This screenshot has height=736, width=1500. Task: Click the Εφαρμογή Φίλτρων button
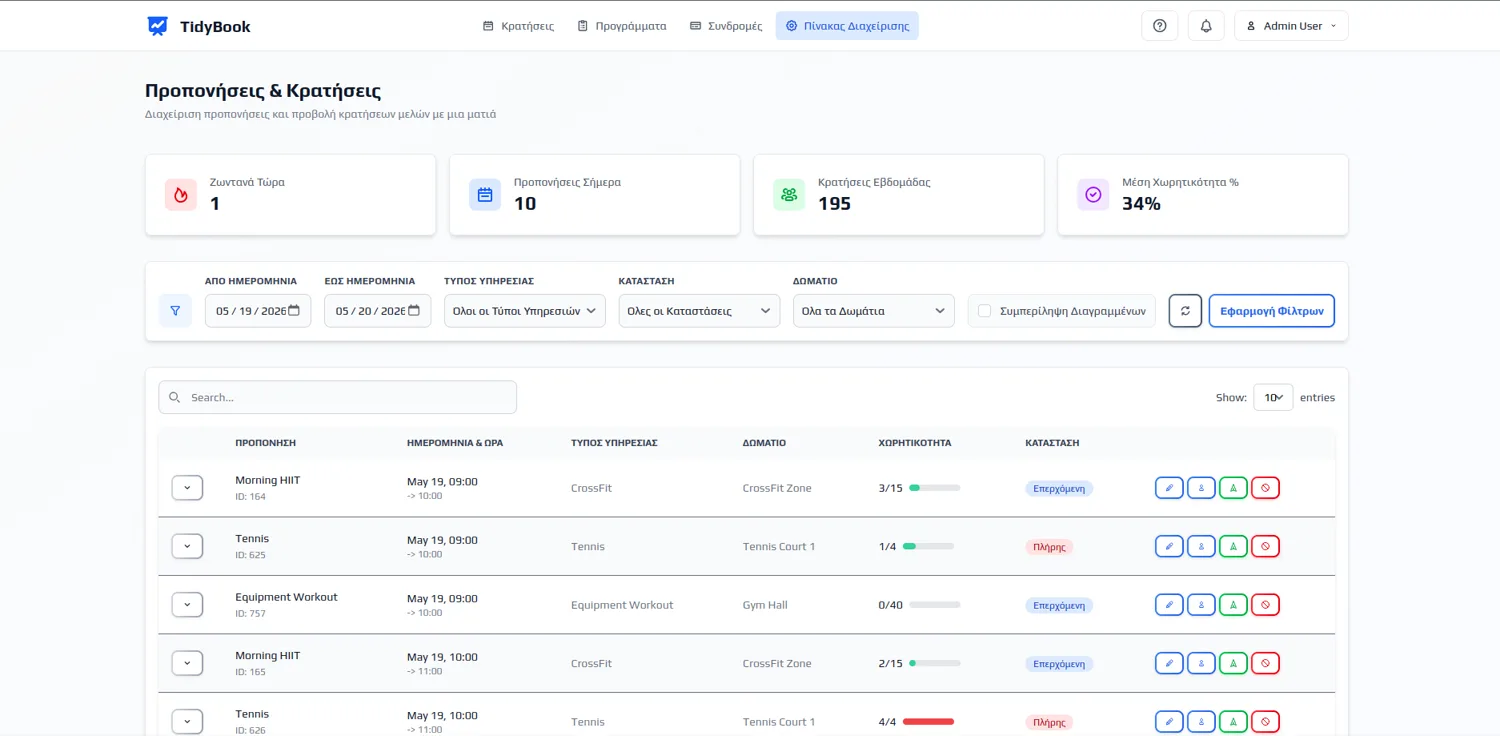tap(1272, 311)
